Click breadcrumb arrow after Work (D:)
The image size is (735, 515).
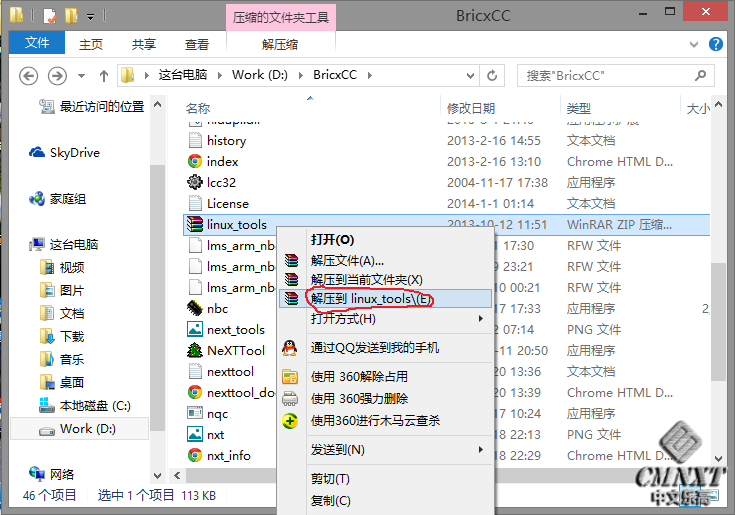pyautogui.click(x=300, y=75)
